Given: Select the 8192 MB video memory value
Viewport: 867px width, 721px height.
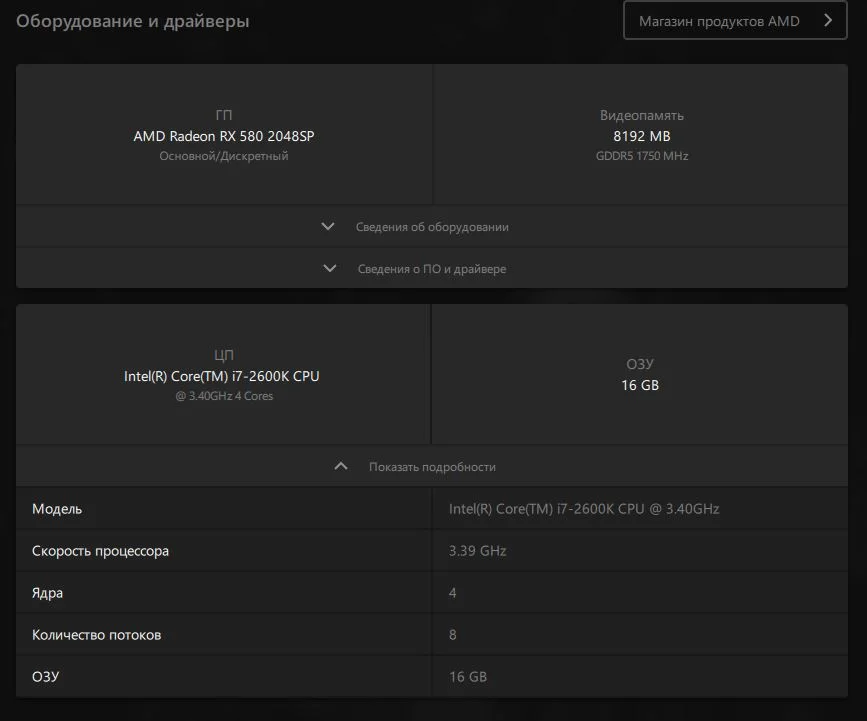Looking at the screenshot, I should [641, 136].
